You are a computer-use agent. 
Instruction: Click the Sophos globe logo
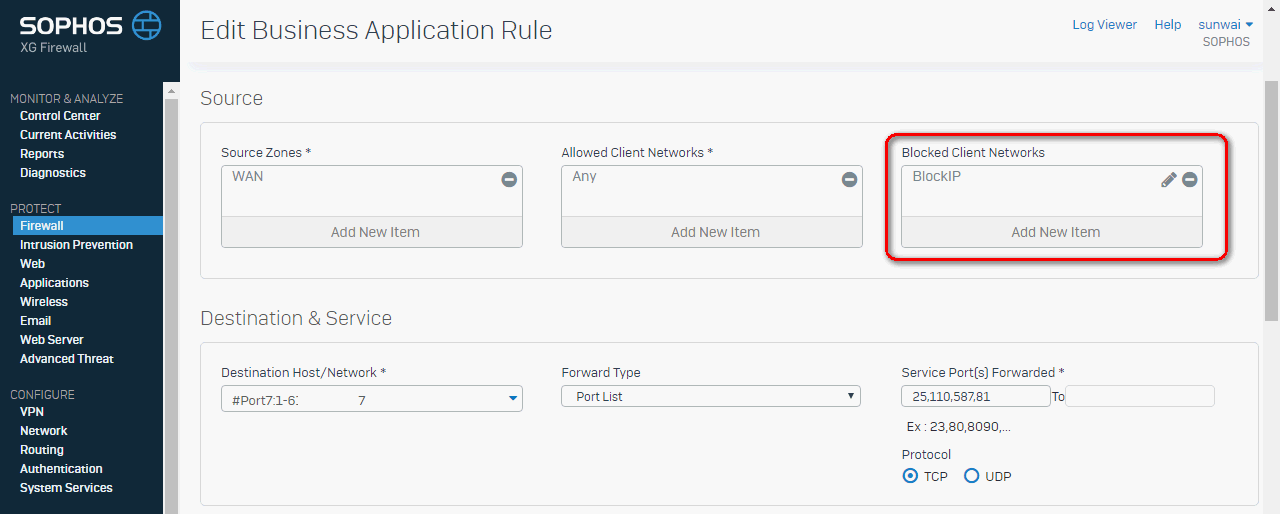click(x=146, y=26)
